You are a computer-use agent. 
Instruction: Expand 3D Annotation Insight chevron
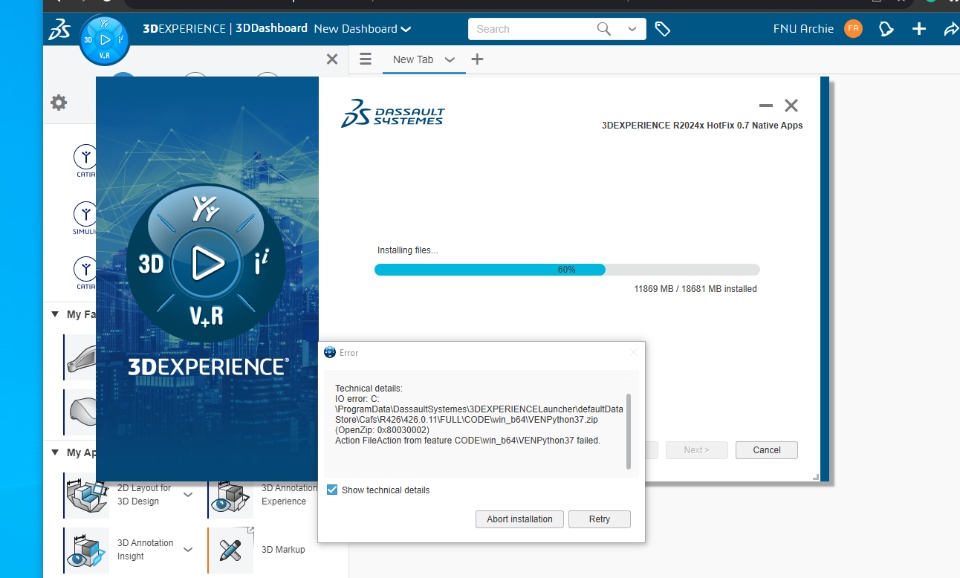pyautogui.click(x=188, y=549)
